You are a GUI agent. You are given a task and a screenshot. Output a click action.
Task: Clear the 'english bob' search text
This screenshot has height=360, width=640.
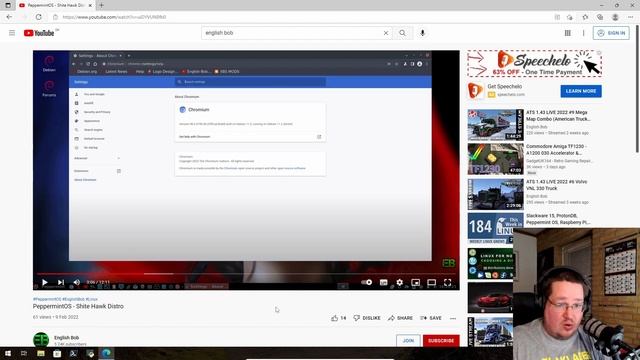[386, 33]
